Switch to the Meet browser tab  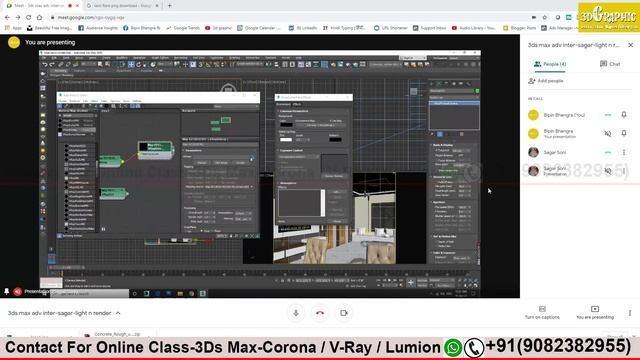39,6
